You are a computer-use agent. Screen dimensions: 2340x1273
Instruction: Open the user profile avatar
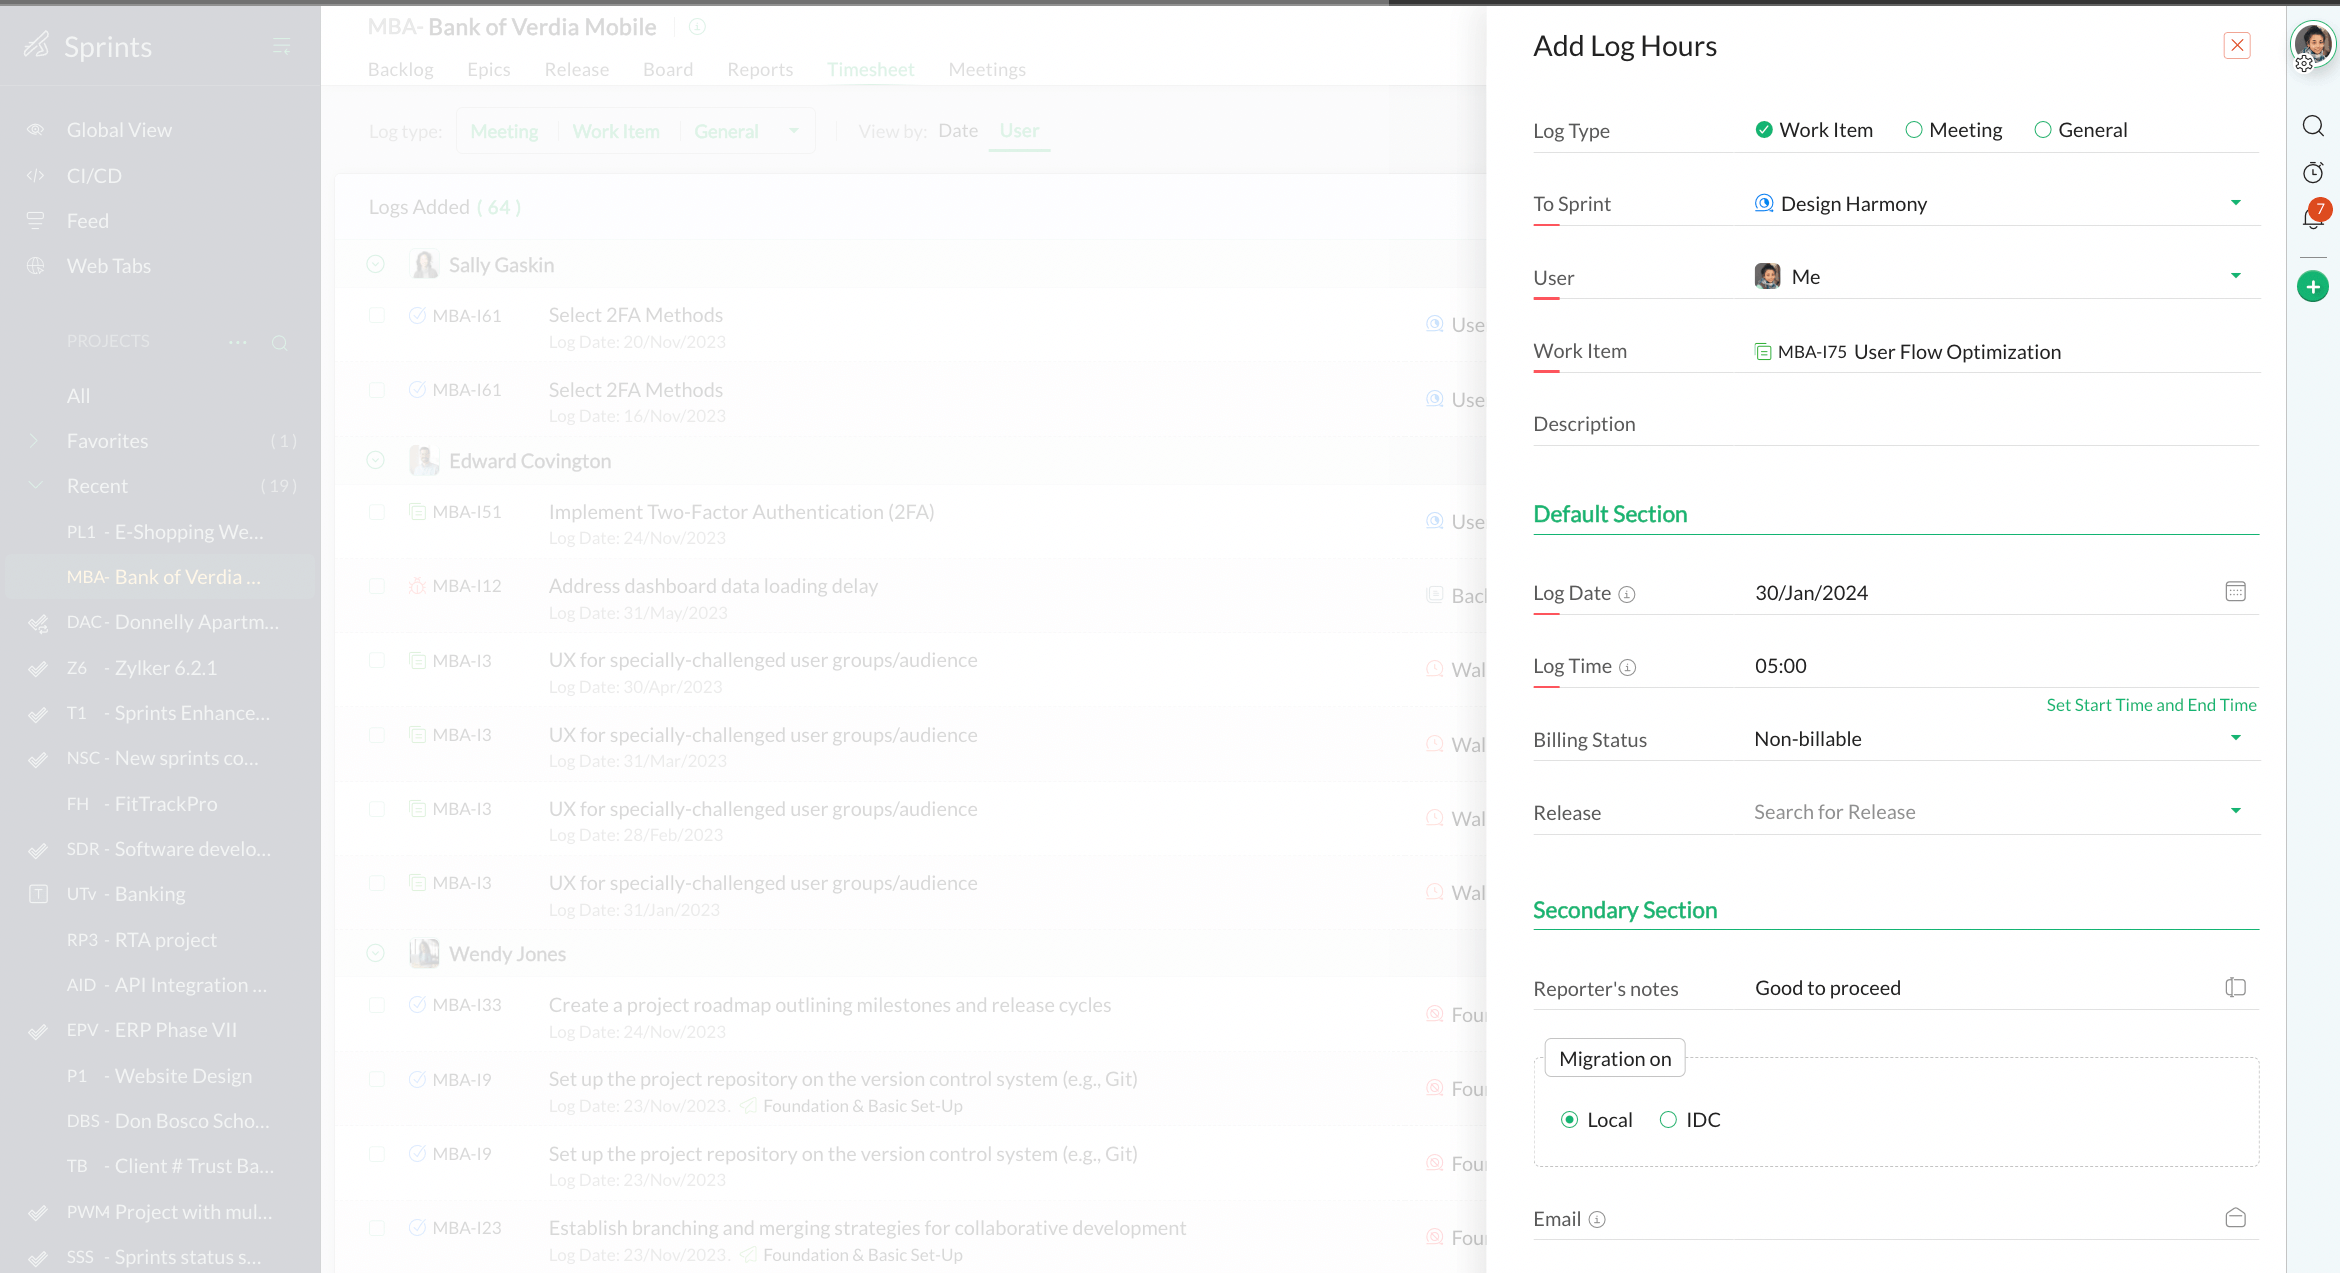coord(2313,44)
